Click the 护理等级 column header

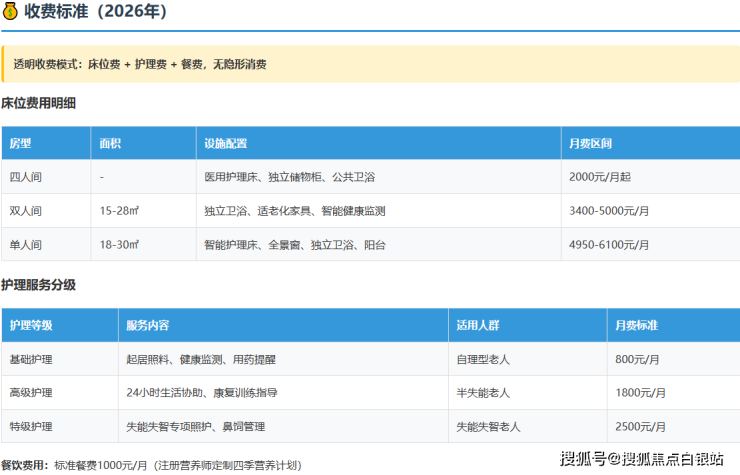coord(31,325)
